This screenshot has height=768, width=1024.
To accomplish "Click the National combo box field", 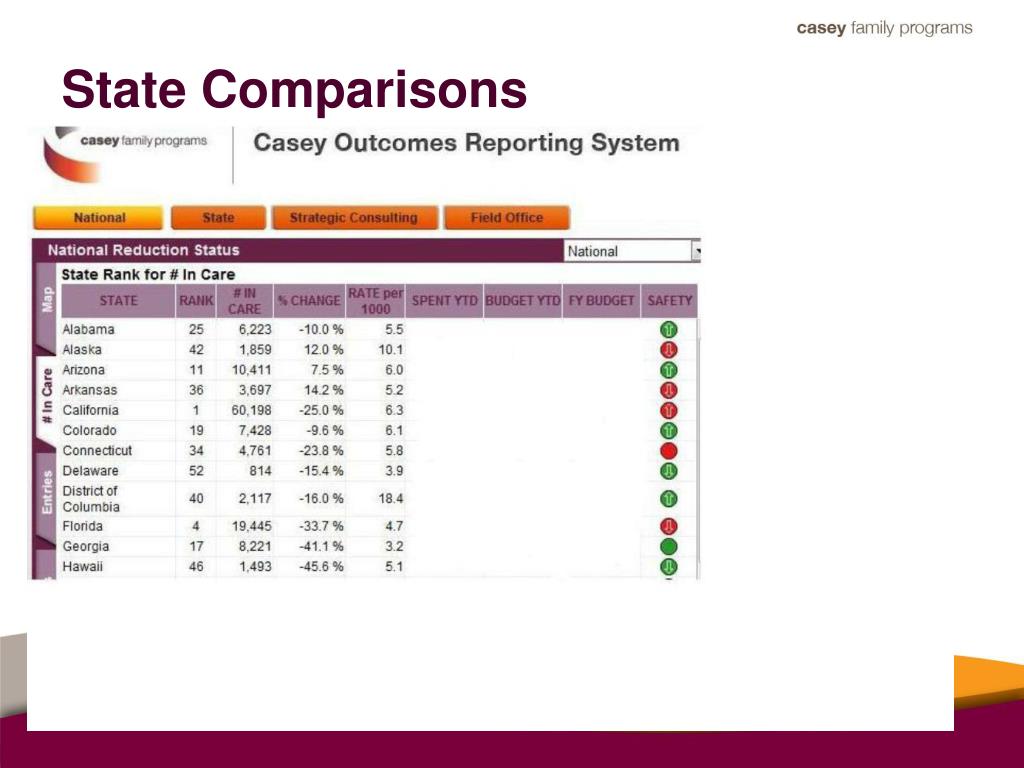I will pyautogui.click(x=632, y=251).
